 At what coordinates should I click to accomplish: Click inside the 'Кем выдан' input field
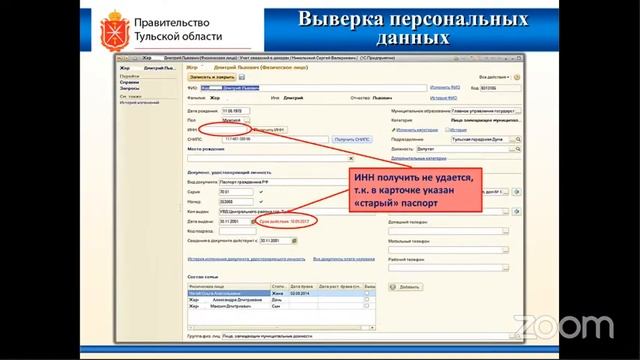tap(284, 211)
